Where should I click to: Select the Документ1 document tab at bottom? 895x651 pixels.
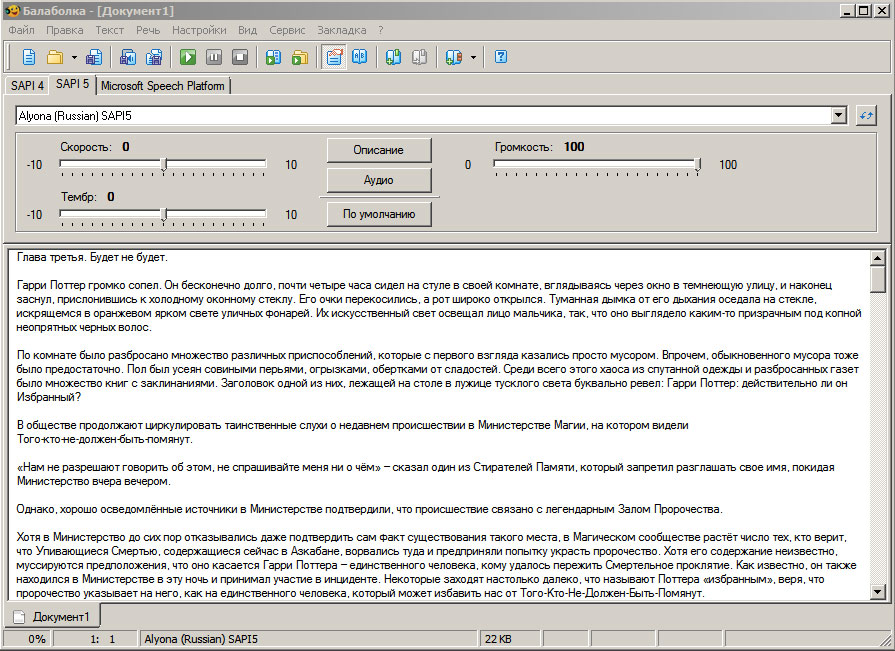coord(53,617)
